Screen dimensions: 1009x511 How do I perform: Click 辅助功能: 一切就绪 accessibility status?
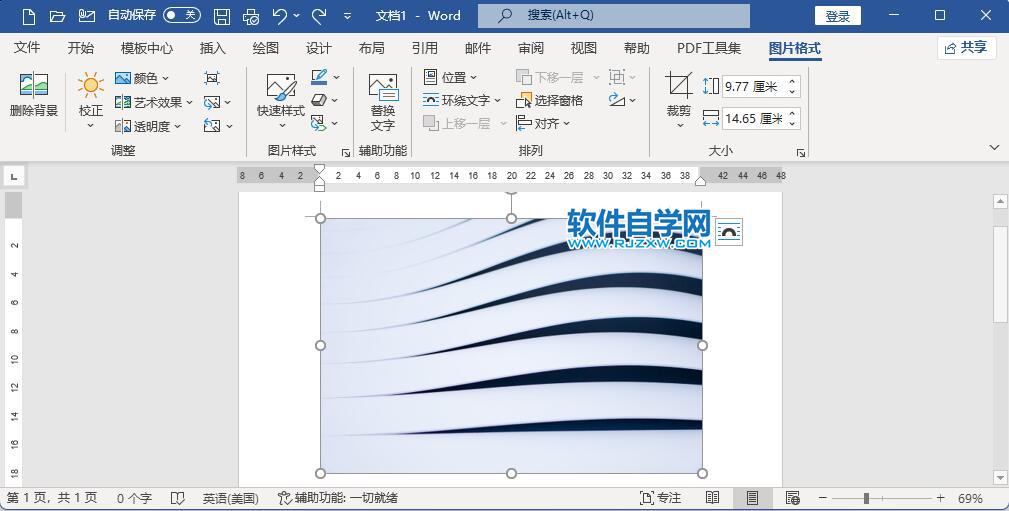[x=338, y=498]
